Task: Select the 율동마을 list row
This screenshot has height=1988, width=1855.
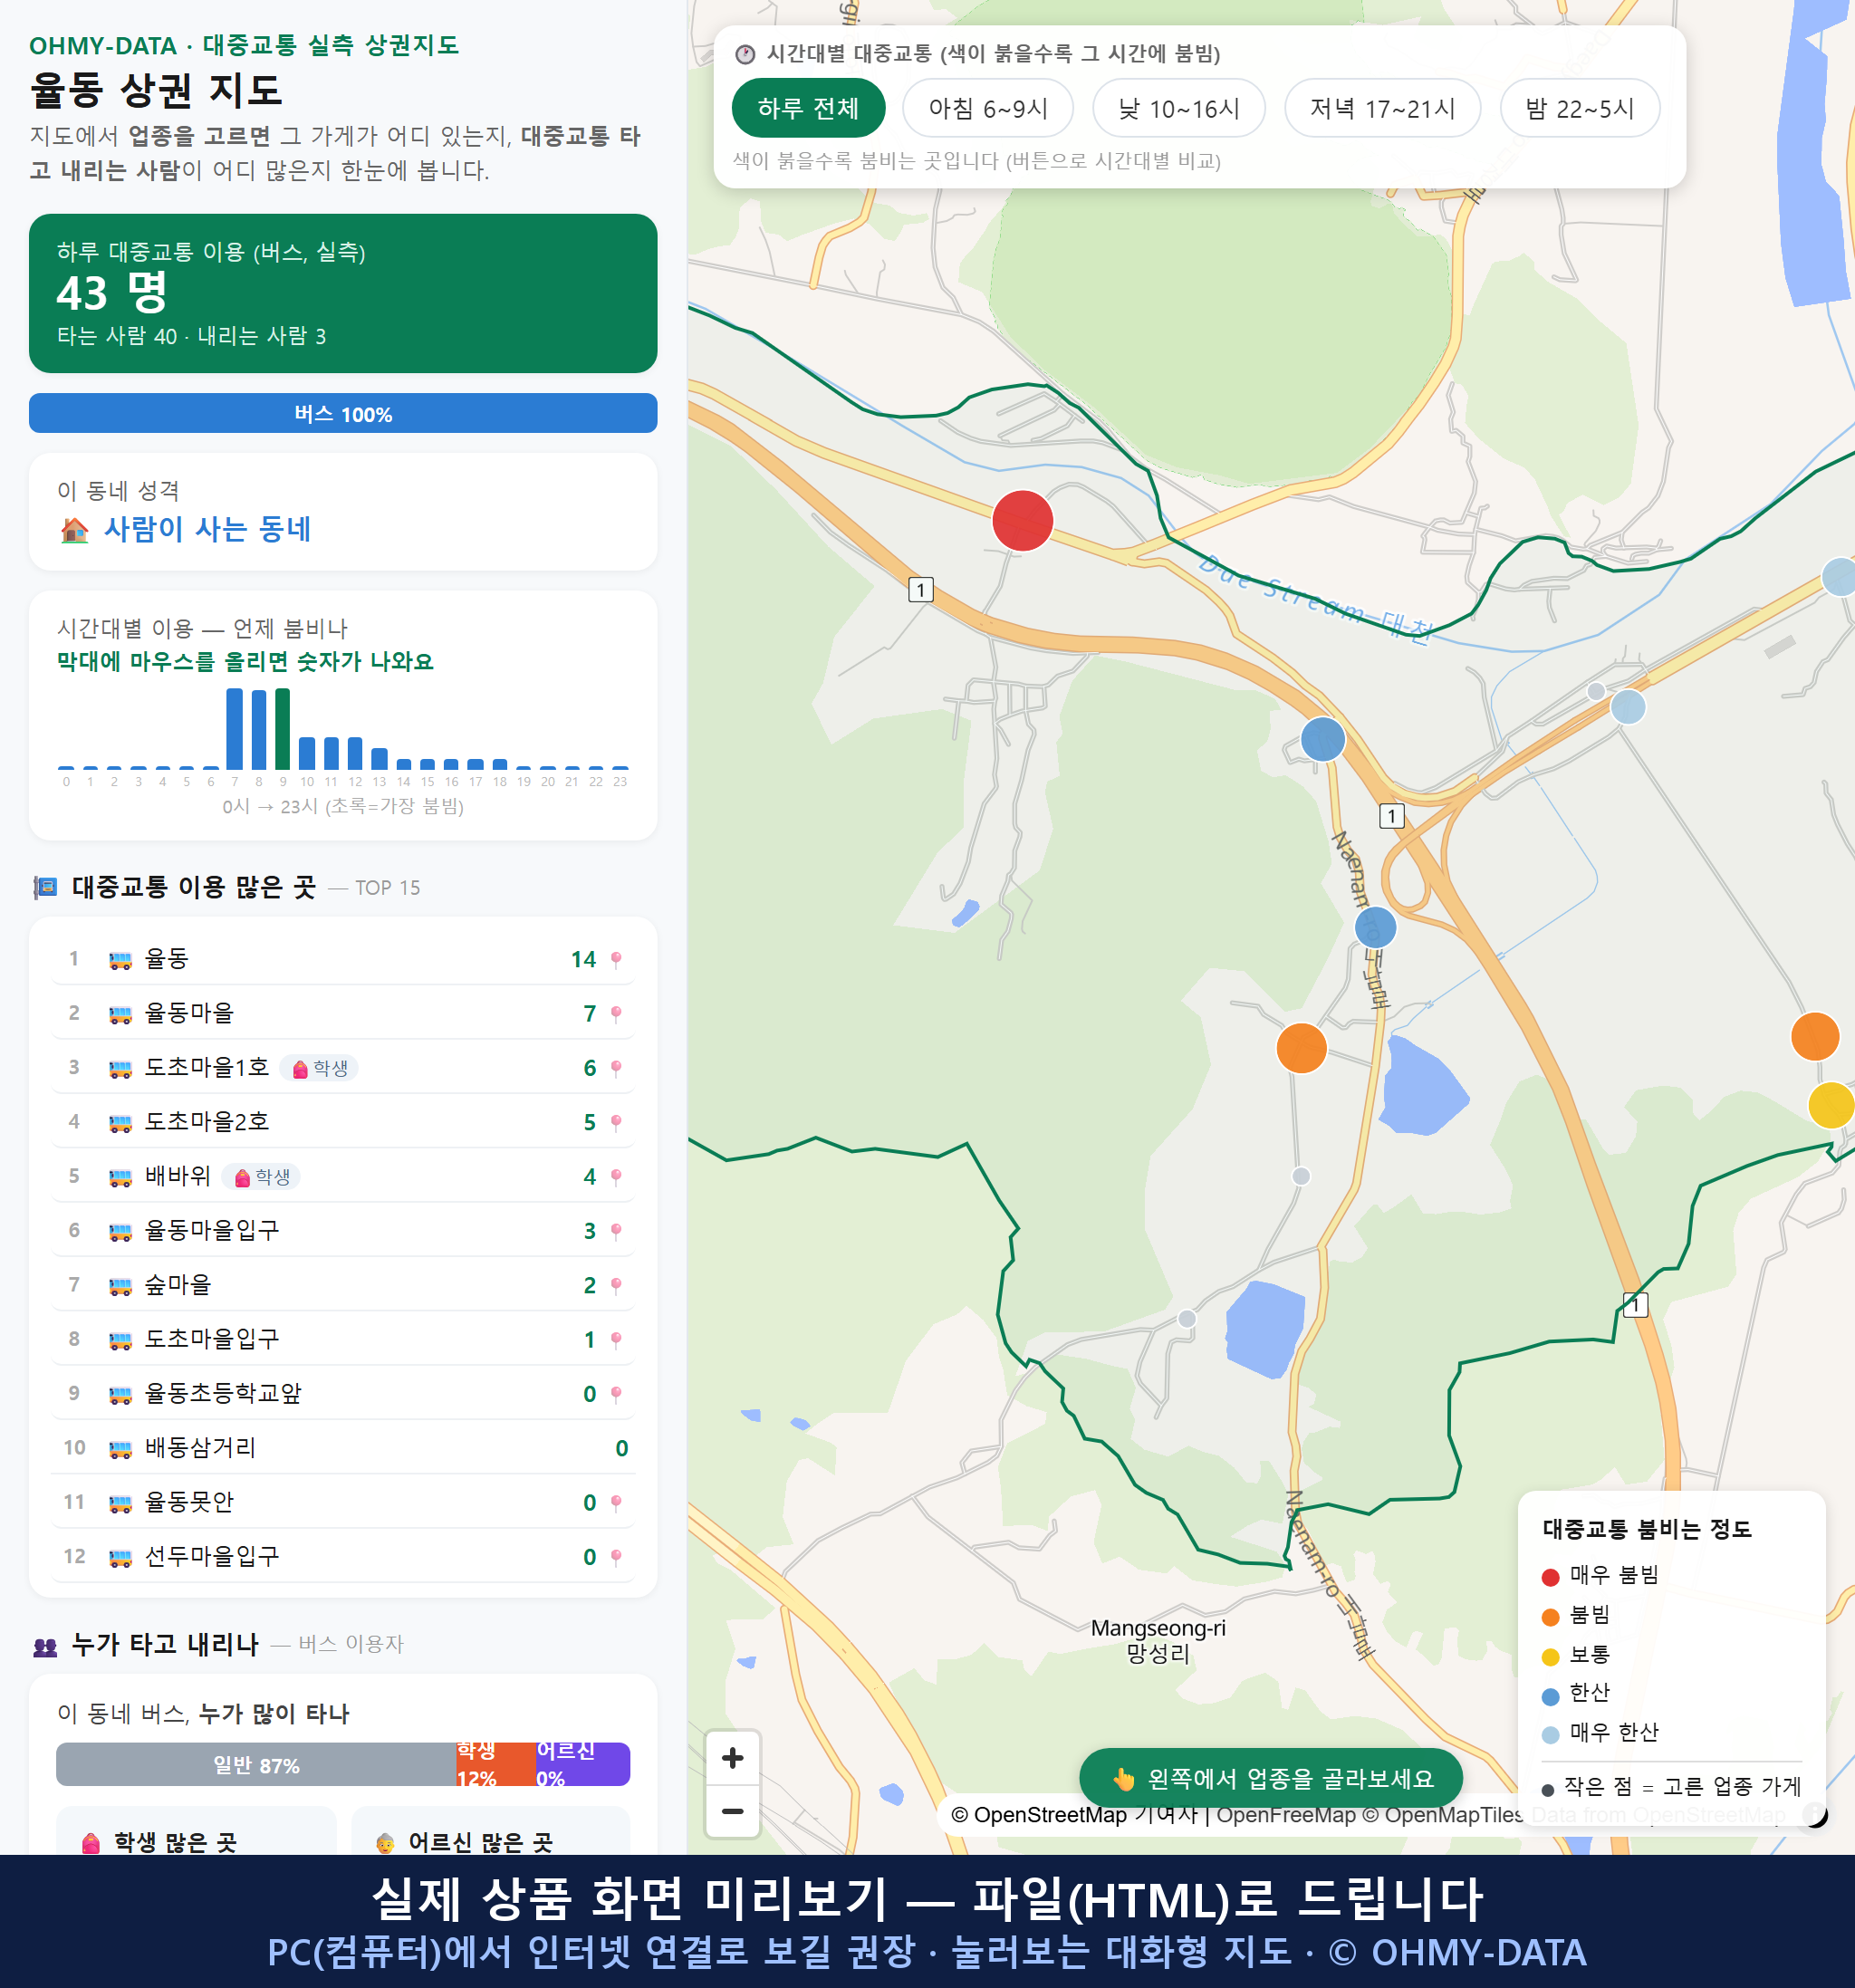Action: click(343, 1013)
